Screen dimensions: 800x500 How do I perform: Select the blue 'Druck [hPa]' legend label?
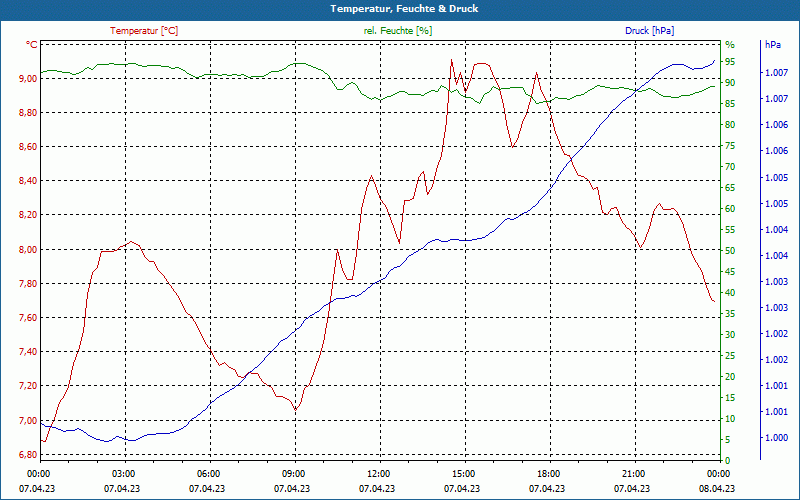[649, 31]
